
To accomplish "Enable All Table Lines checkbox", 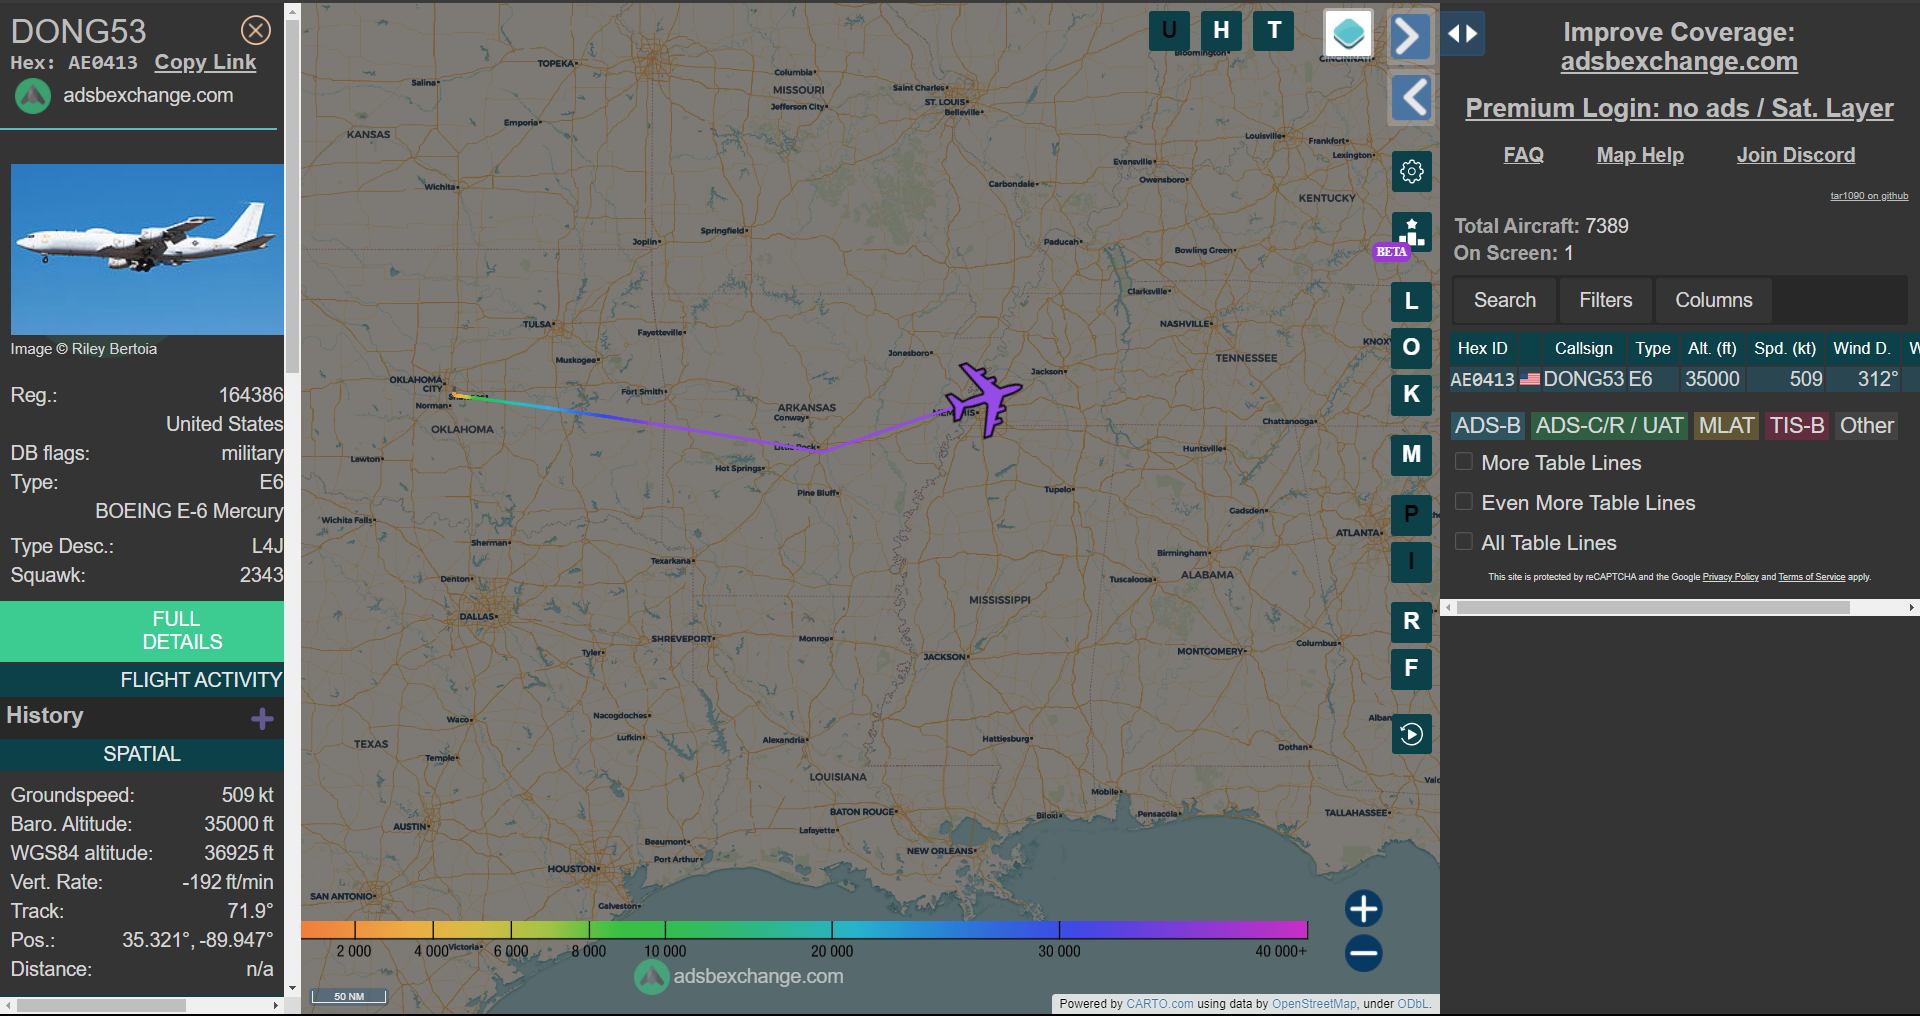I will click(x=1463, y=542).
